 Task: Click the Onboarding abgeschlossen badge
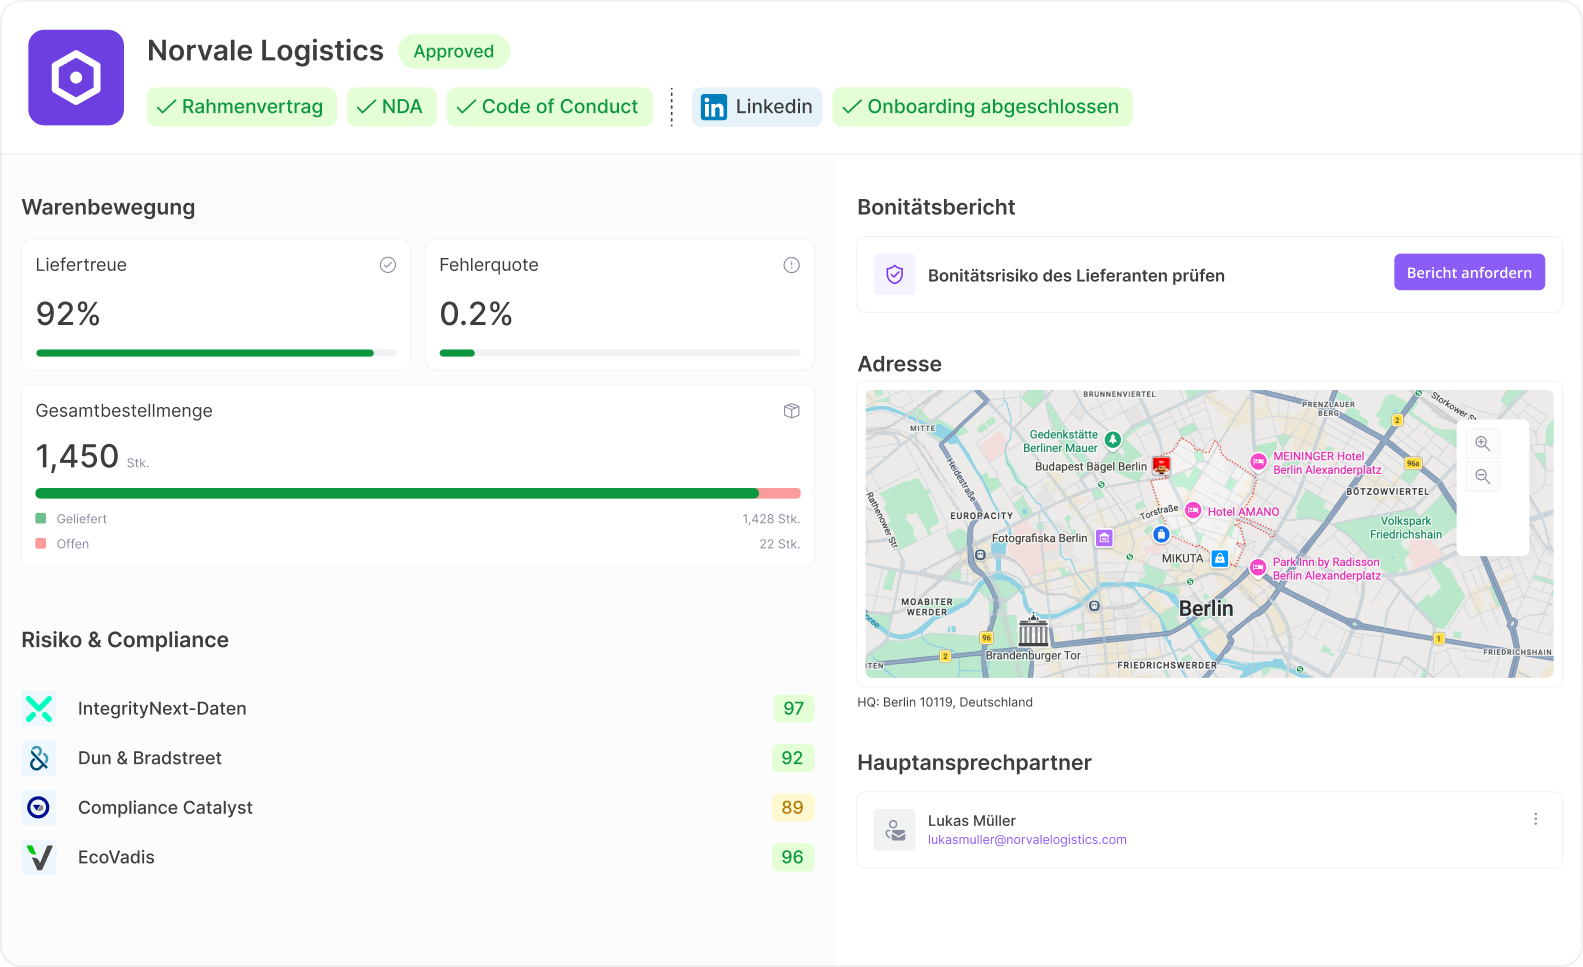982,107
